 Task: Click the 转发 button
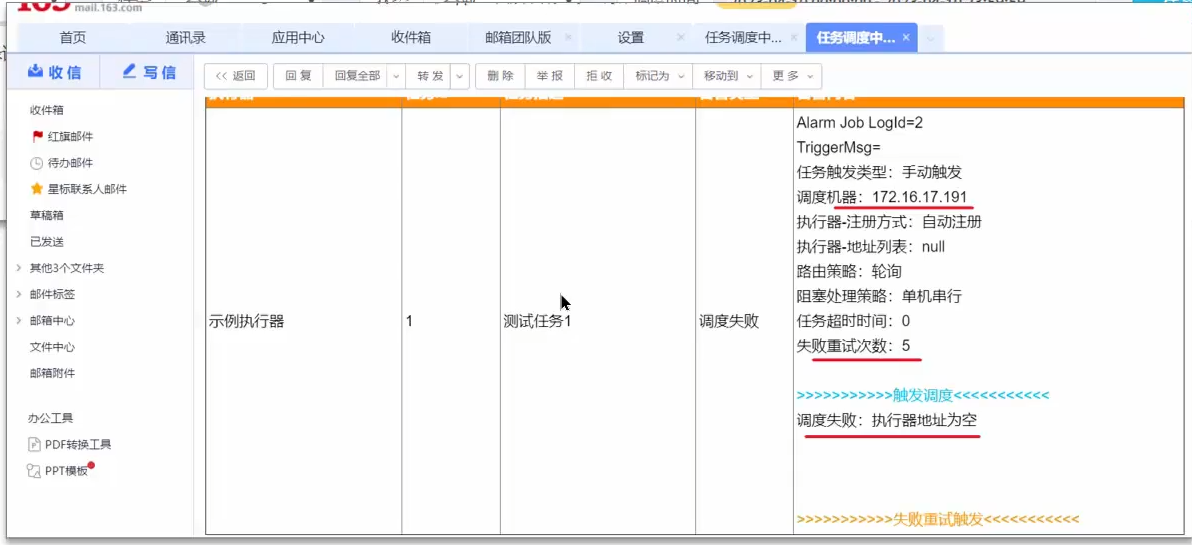click(430, 76)
